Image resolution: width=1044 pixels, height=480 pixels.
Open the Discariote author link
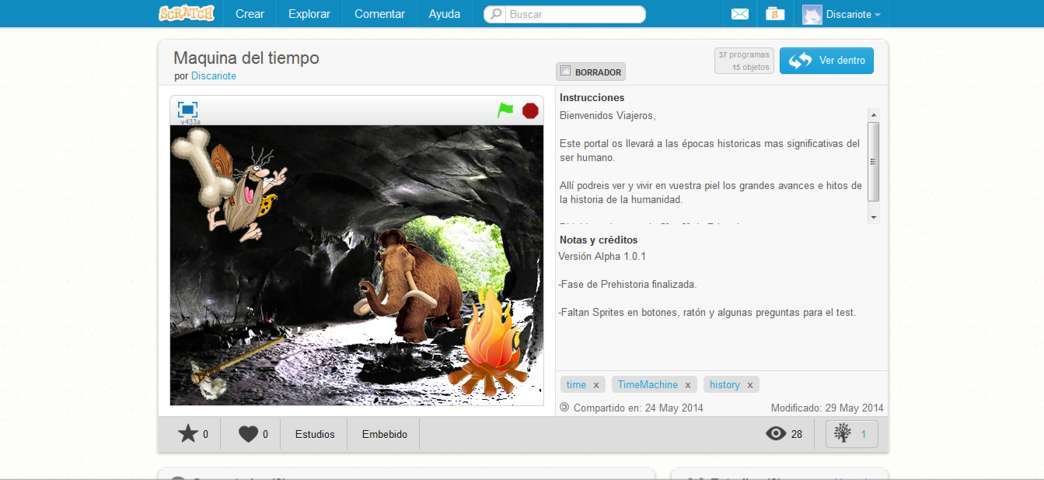pos(214,76)
